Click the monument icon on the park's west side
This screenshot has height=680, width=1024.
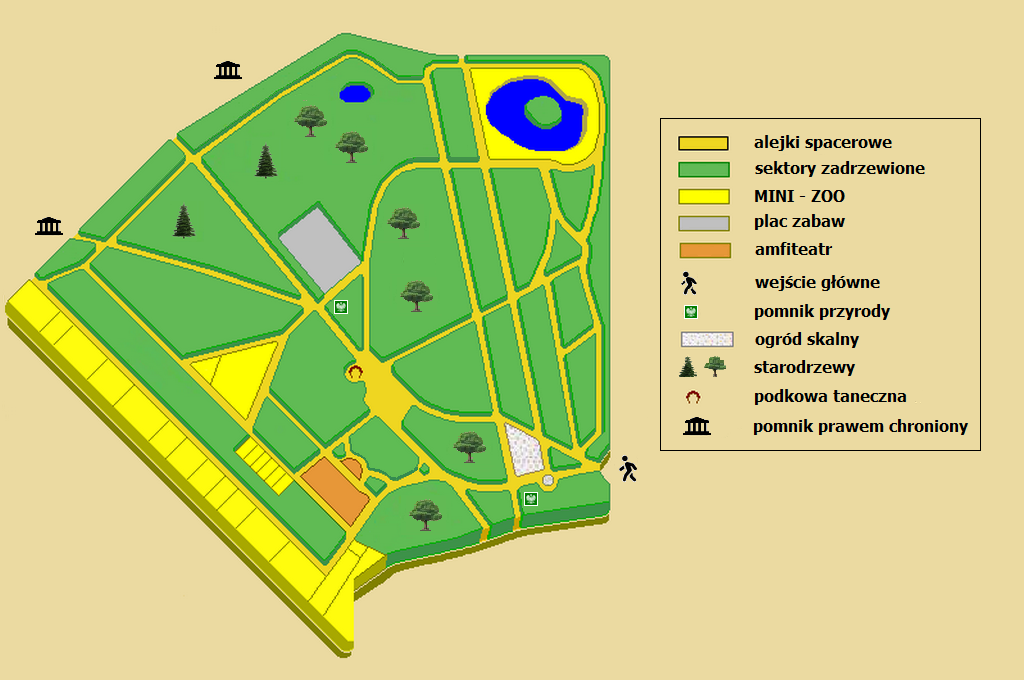[49, 226]
